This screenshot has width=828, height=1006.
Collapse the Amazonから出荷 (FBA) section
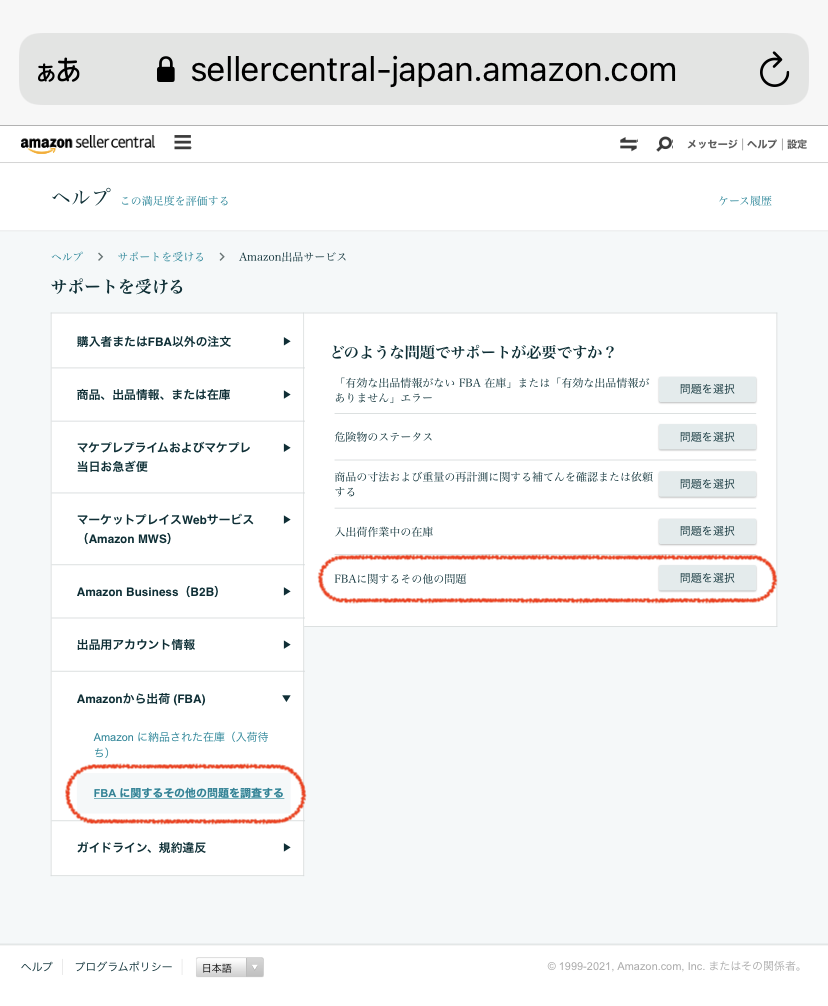click(x=177, y=698)
